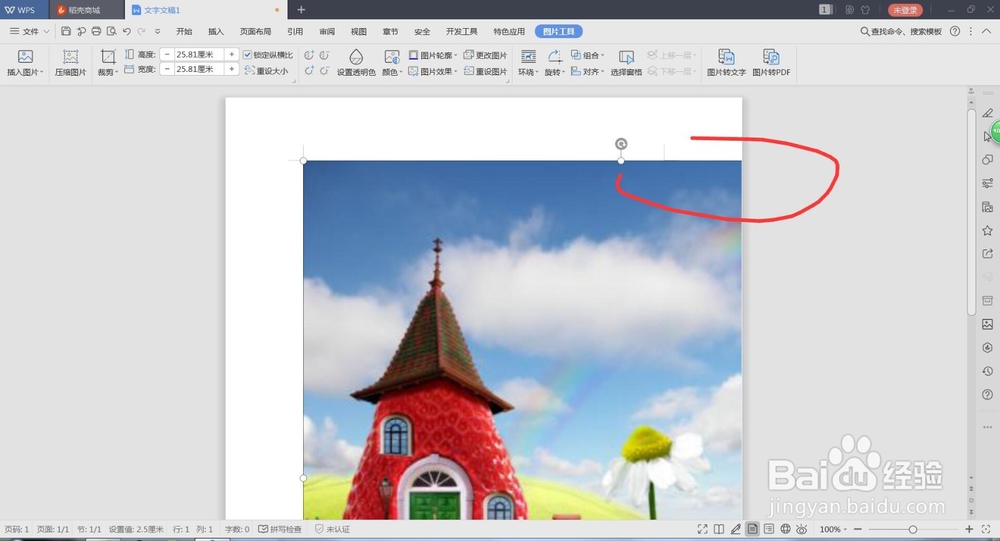
Task: Expand the size settings dialog launcher
Action: (x=294, y=81)
